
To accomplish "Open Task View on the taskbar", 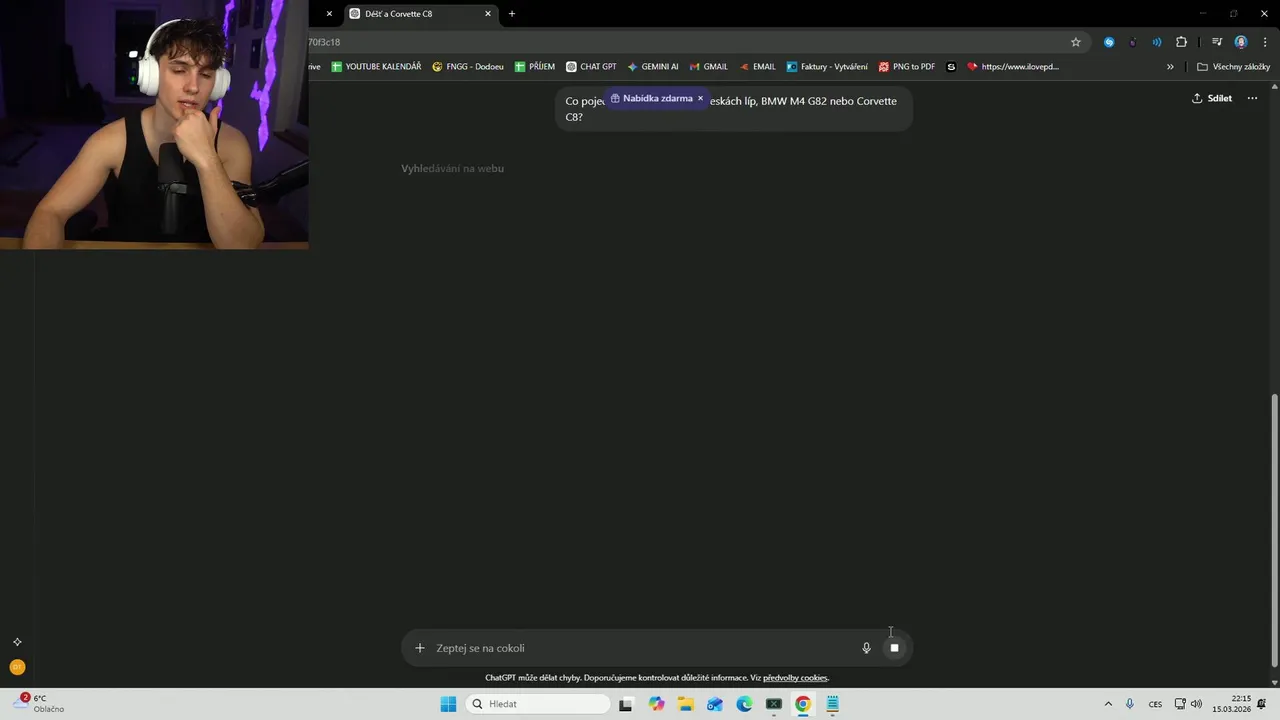I will (x=626, y=704).
